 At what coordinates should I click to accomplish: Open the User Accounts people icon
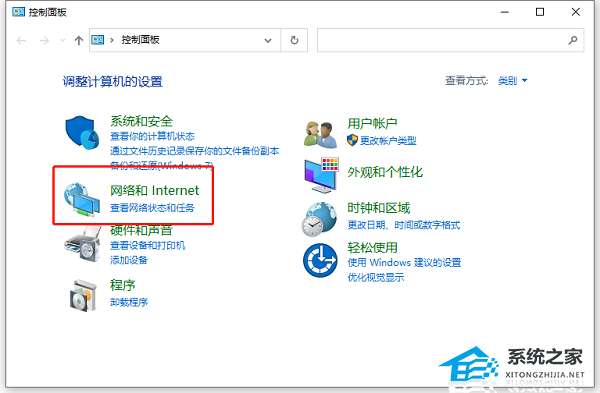[321, 134]
